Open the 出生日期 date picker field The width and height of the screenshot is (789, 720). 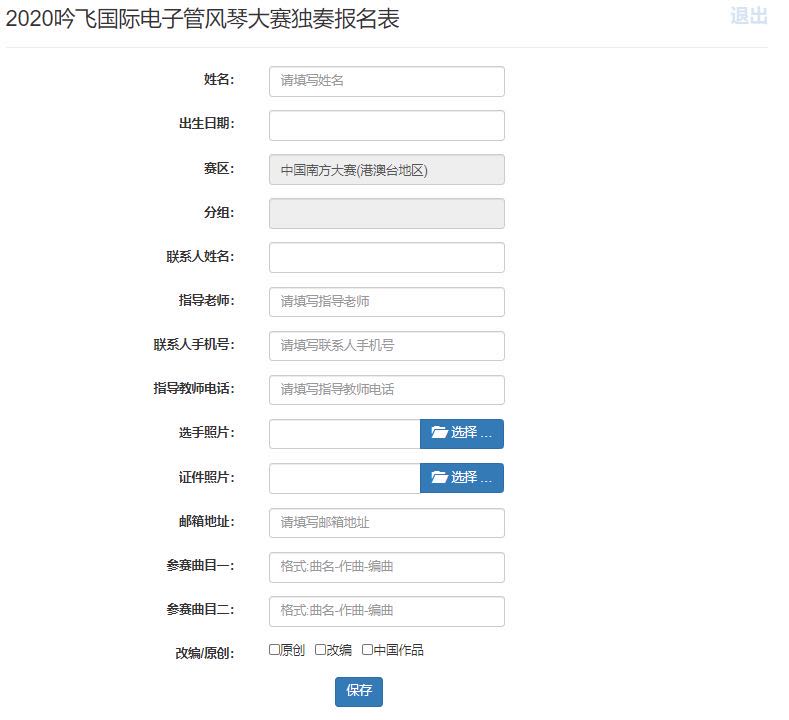(x=386, y=125)
